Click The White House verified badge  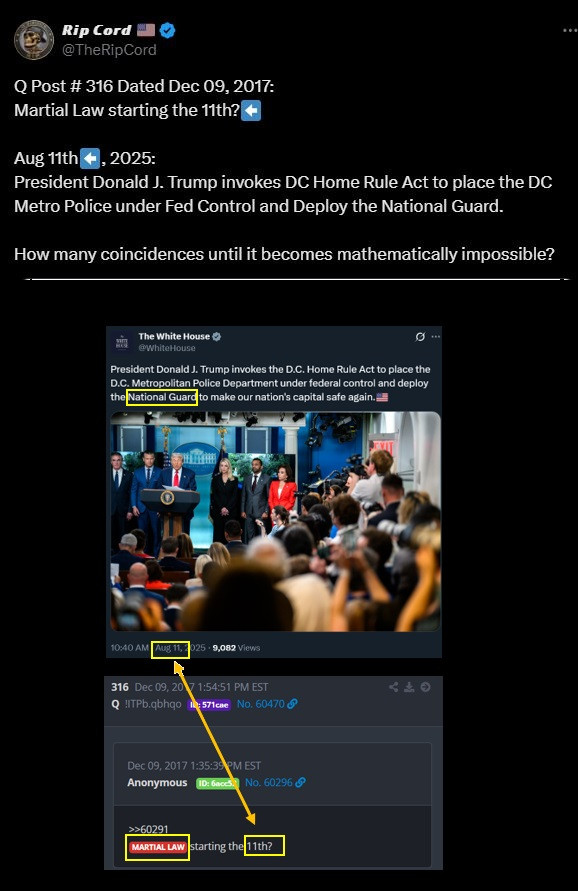click(x=217, y=336)
